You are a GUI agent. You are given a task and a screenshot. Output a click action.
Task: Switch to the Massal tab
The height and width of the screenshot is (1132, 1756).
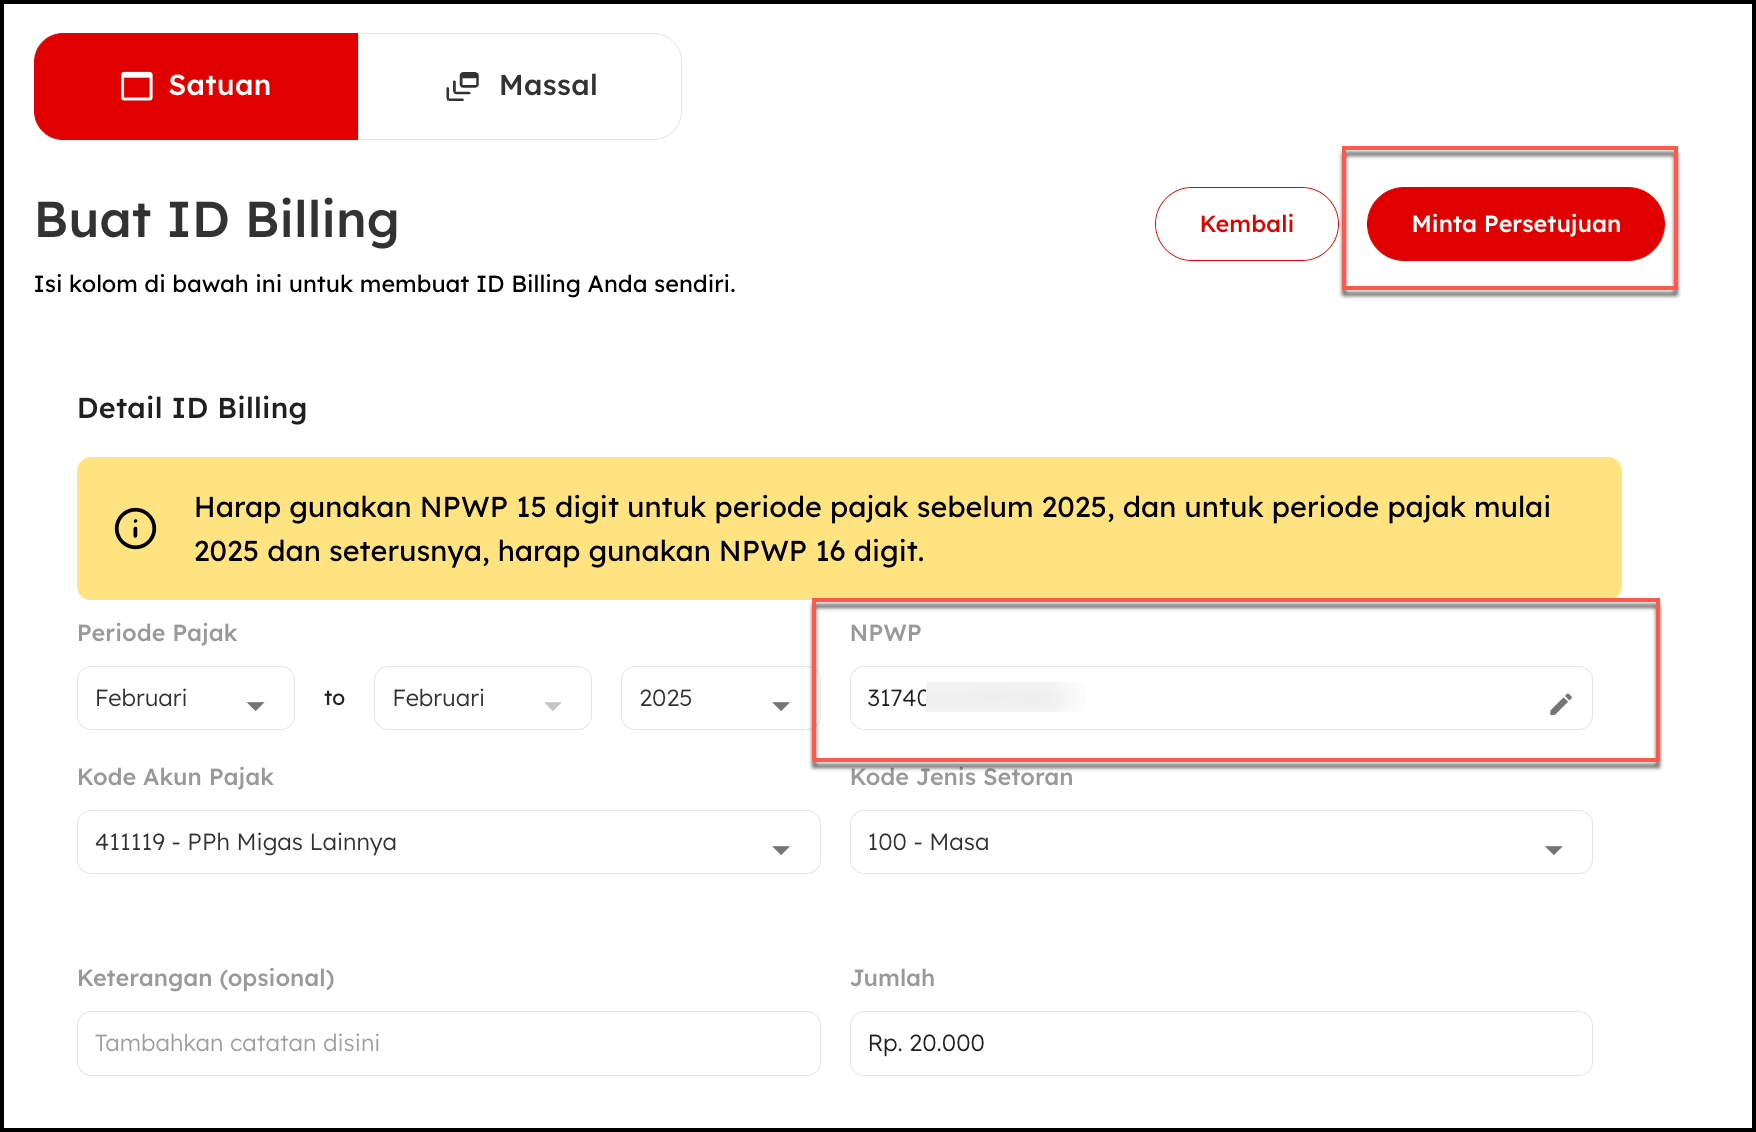point(520,86)
